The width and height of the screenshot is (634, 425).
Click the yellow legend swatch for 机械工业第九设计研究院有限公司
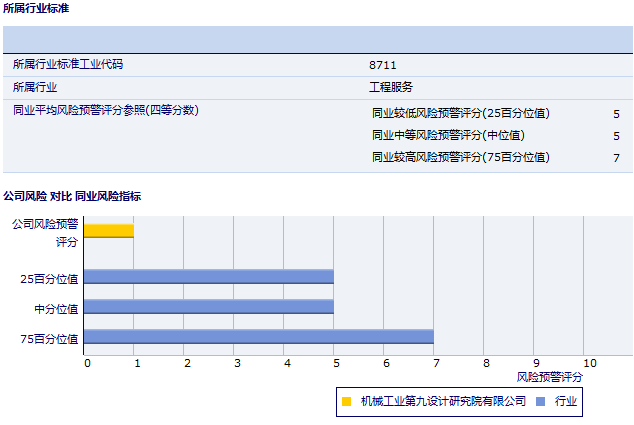pos(347,402)
